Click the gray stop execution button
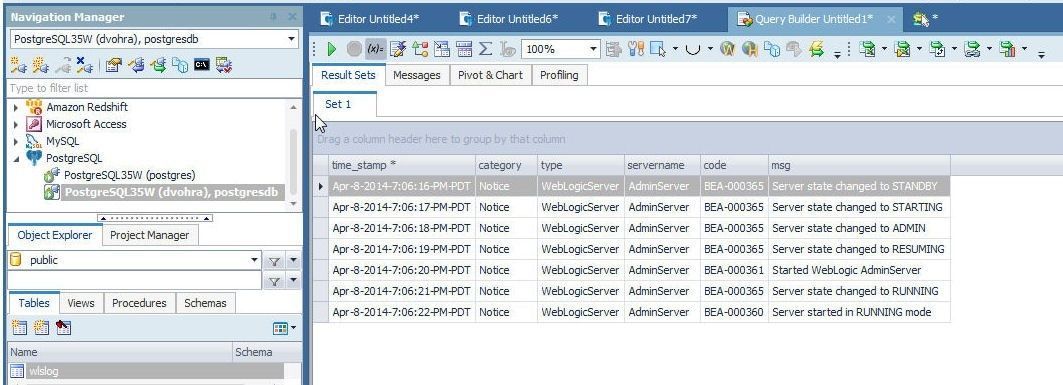 tap(354, 49)
